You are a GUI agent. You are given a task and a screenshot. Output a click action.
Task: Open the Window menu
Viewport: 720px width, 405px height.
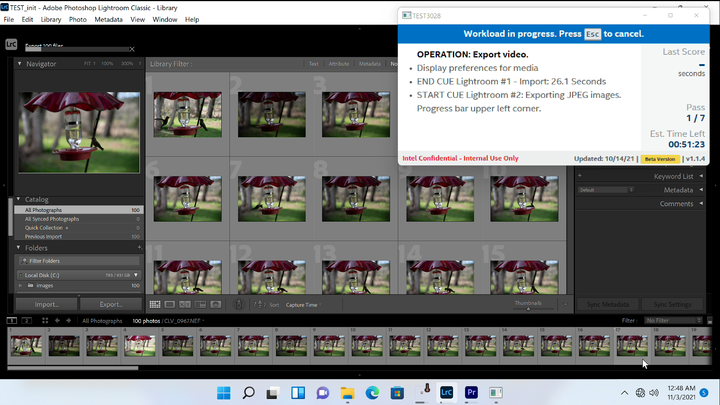click(165, 19)
